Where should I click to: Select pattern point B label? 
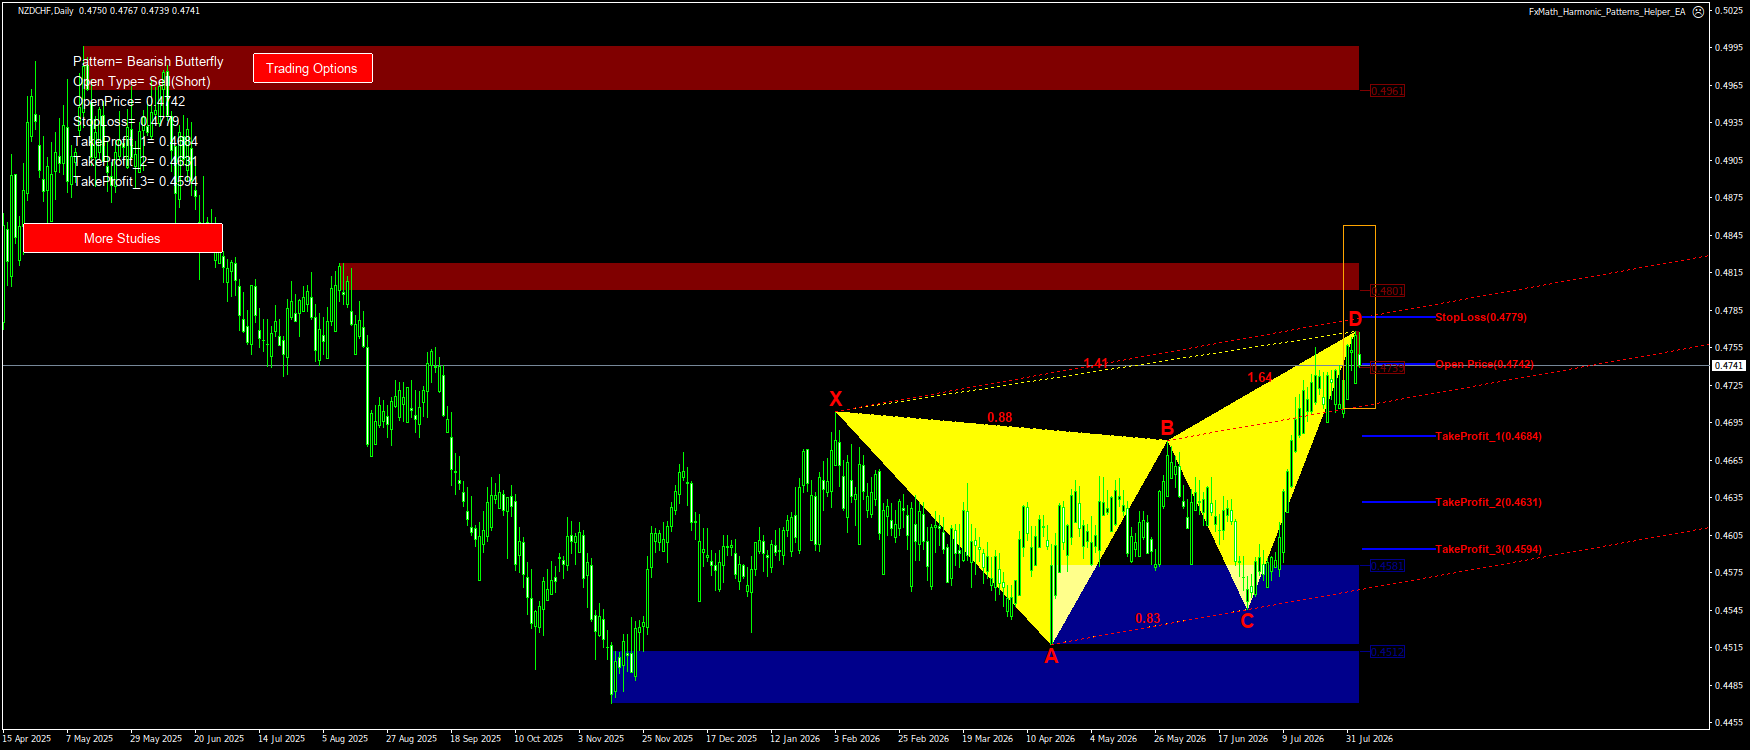(1167, 429)
